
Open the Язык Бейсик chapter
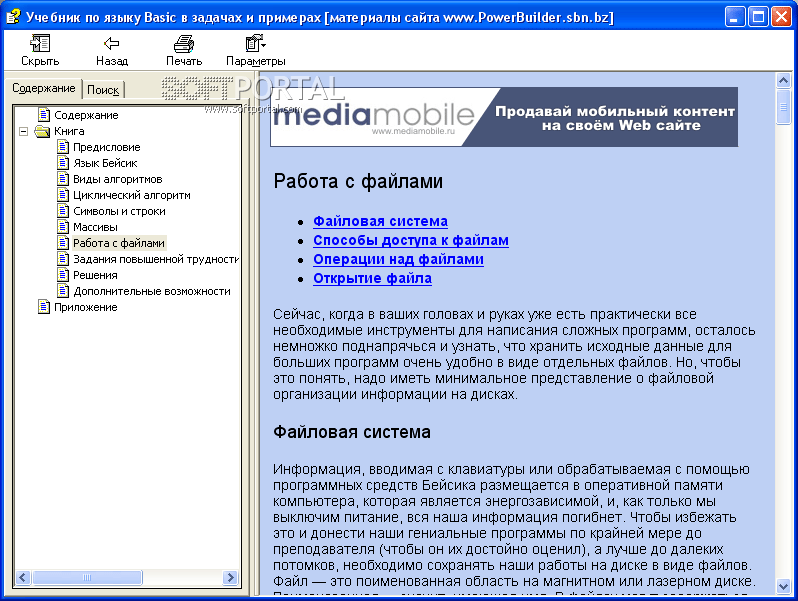coord(105,163)
